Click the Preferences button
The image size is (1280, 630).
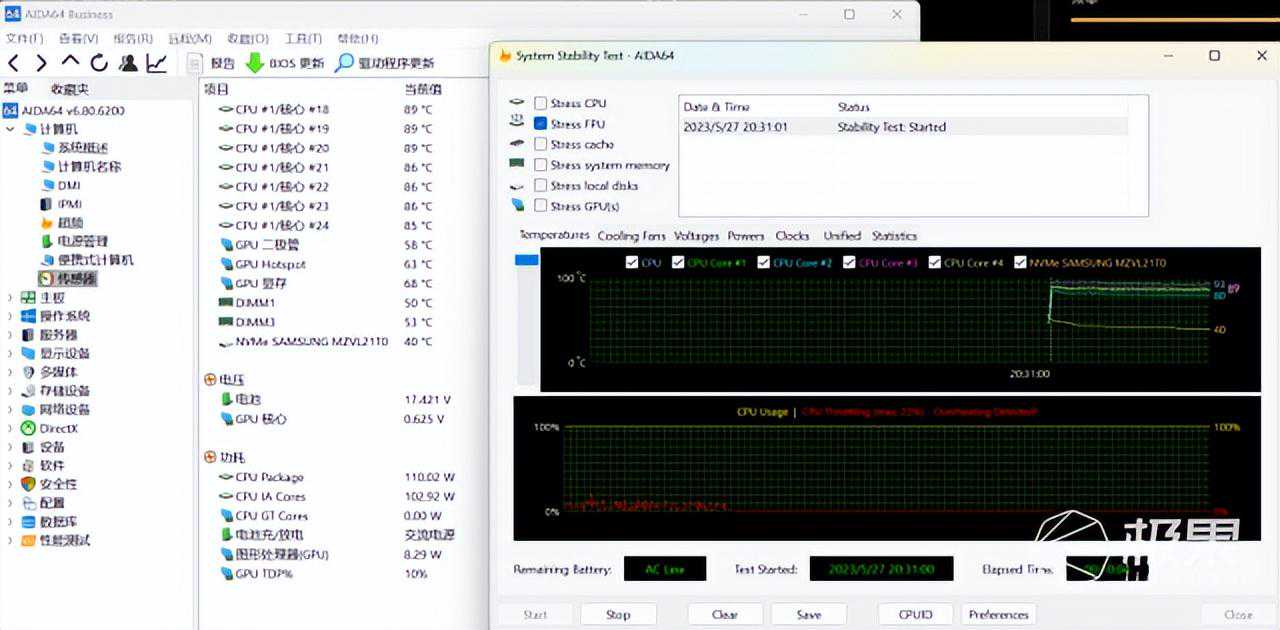998,614
